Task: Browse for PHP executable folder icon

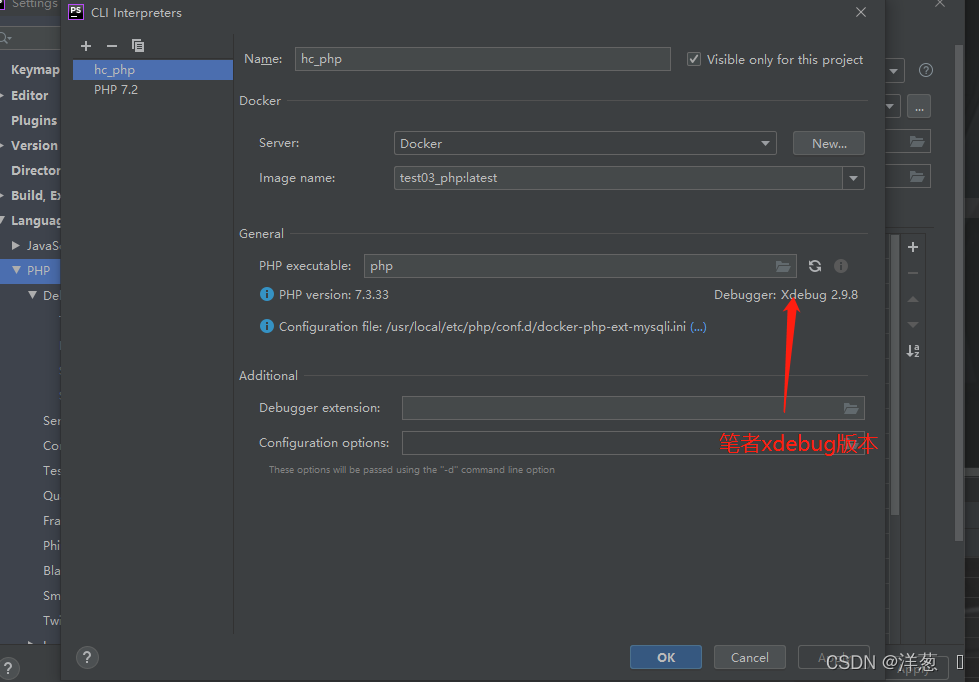Action: click(783, 266)
